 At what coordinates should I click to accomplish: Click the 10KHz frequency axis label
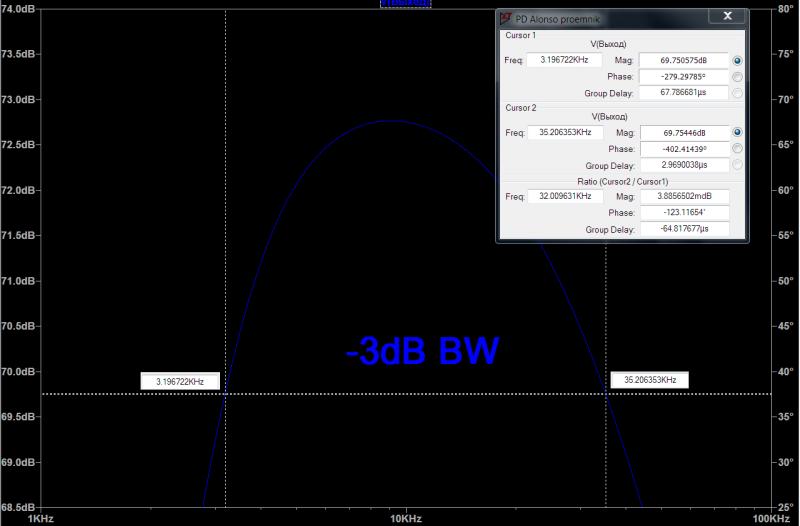click(x=406, y=519)
